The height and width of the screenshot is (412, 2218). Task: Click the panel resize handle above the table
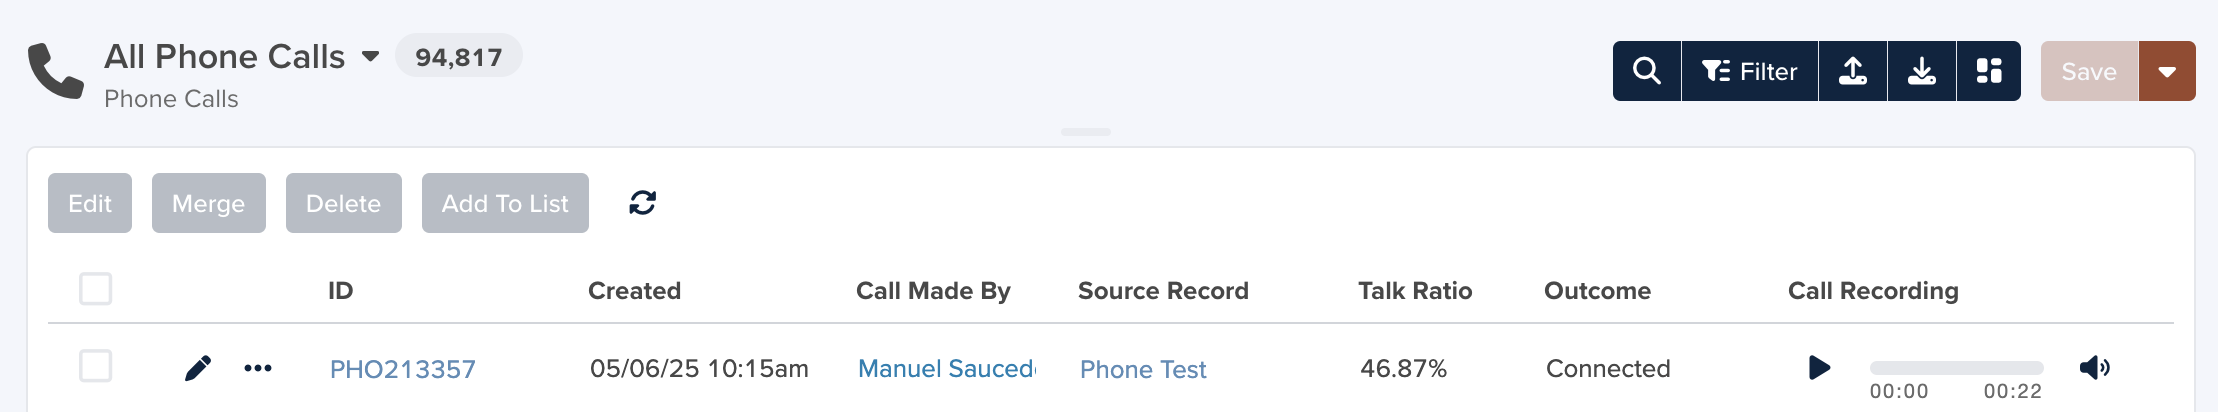[1086, 132]
